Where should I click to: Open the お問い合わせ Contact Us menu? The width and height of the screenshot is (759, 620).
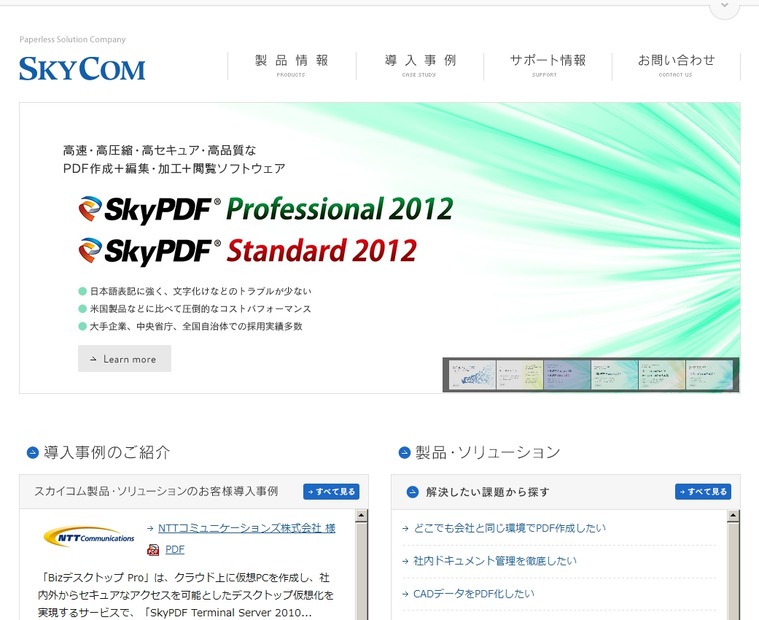pyautogui.click(x=676, y=66)
